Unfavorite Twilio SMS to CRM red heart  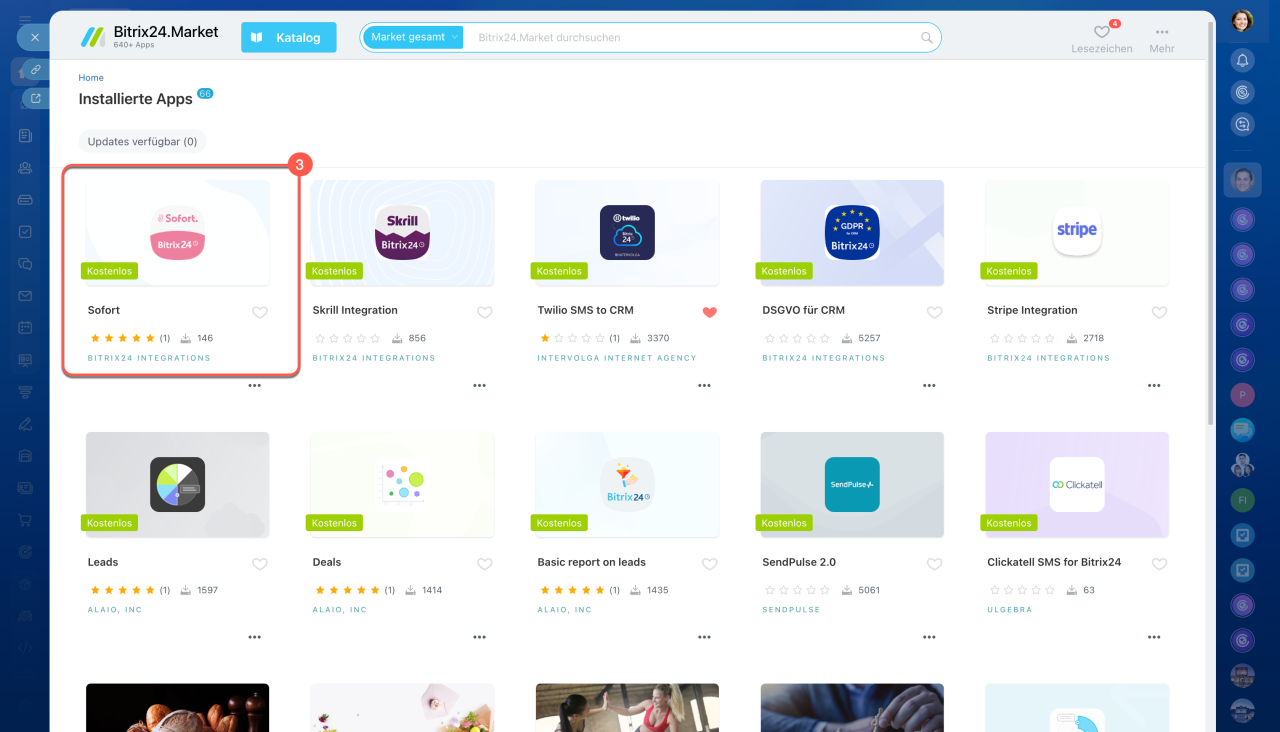(x=710, y=312)
